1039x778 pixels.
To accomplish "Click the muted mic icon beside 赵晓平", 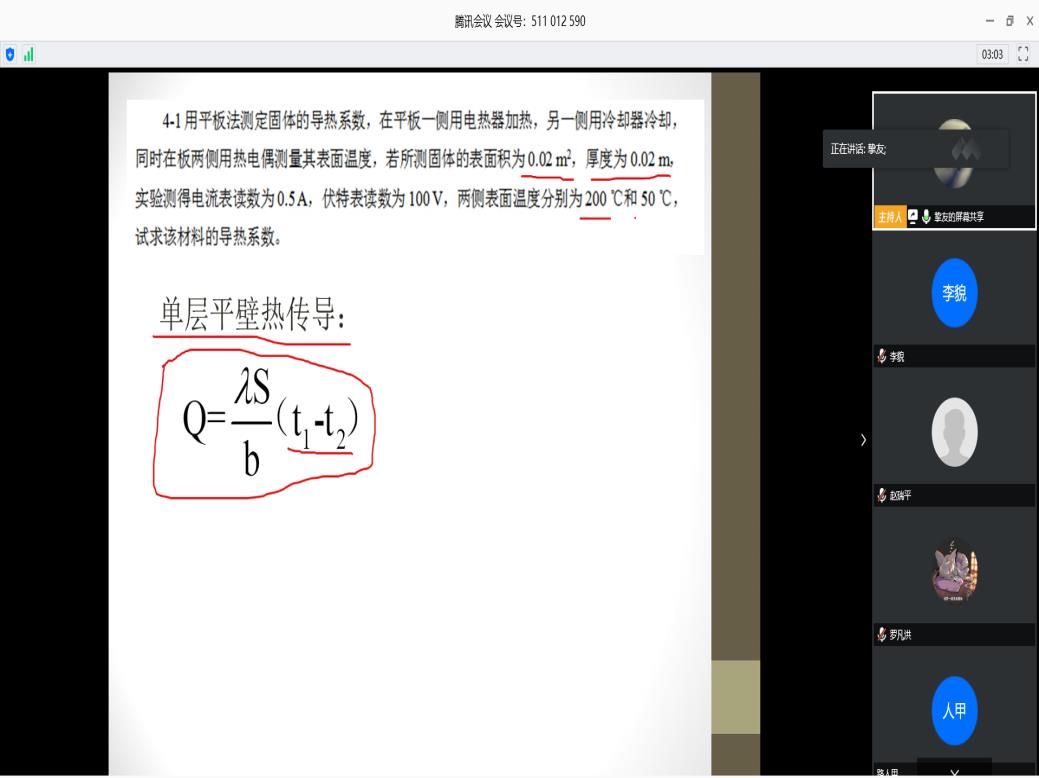I will point(881,495).
